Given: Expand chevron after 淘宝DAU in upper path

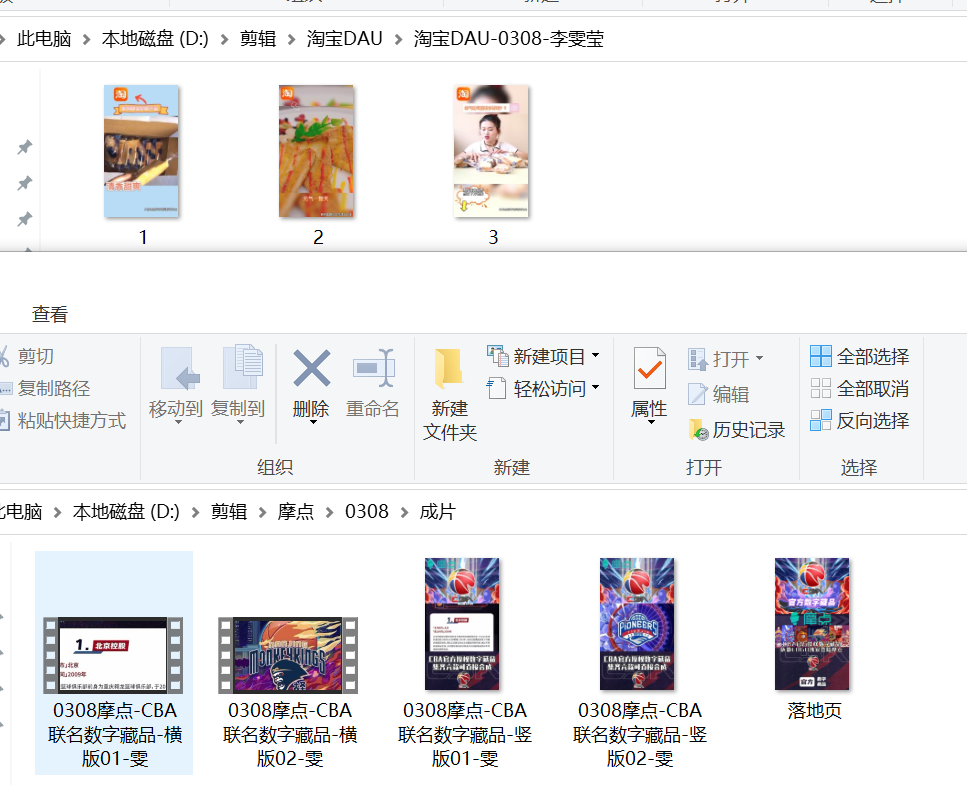Looking at the screenshot, I should [x=398, y=39].
